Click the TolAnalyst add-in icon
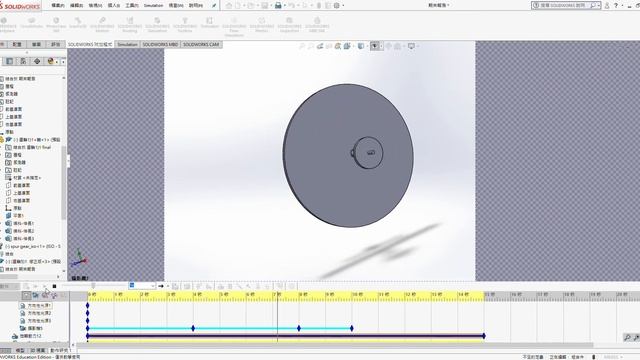The width and height of the screenshot is (640, 360). 209,23
